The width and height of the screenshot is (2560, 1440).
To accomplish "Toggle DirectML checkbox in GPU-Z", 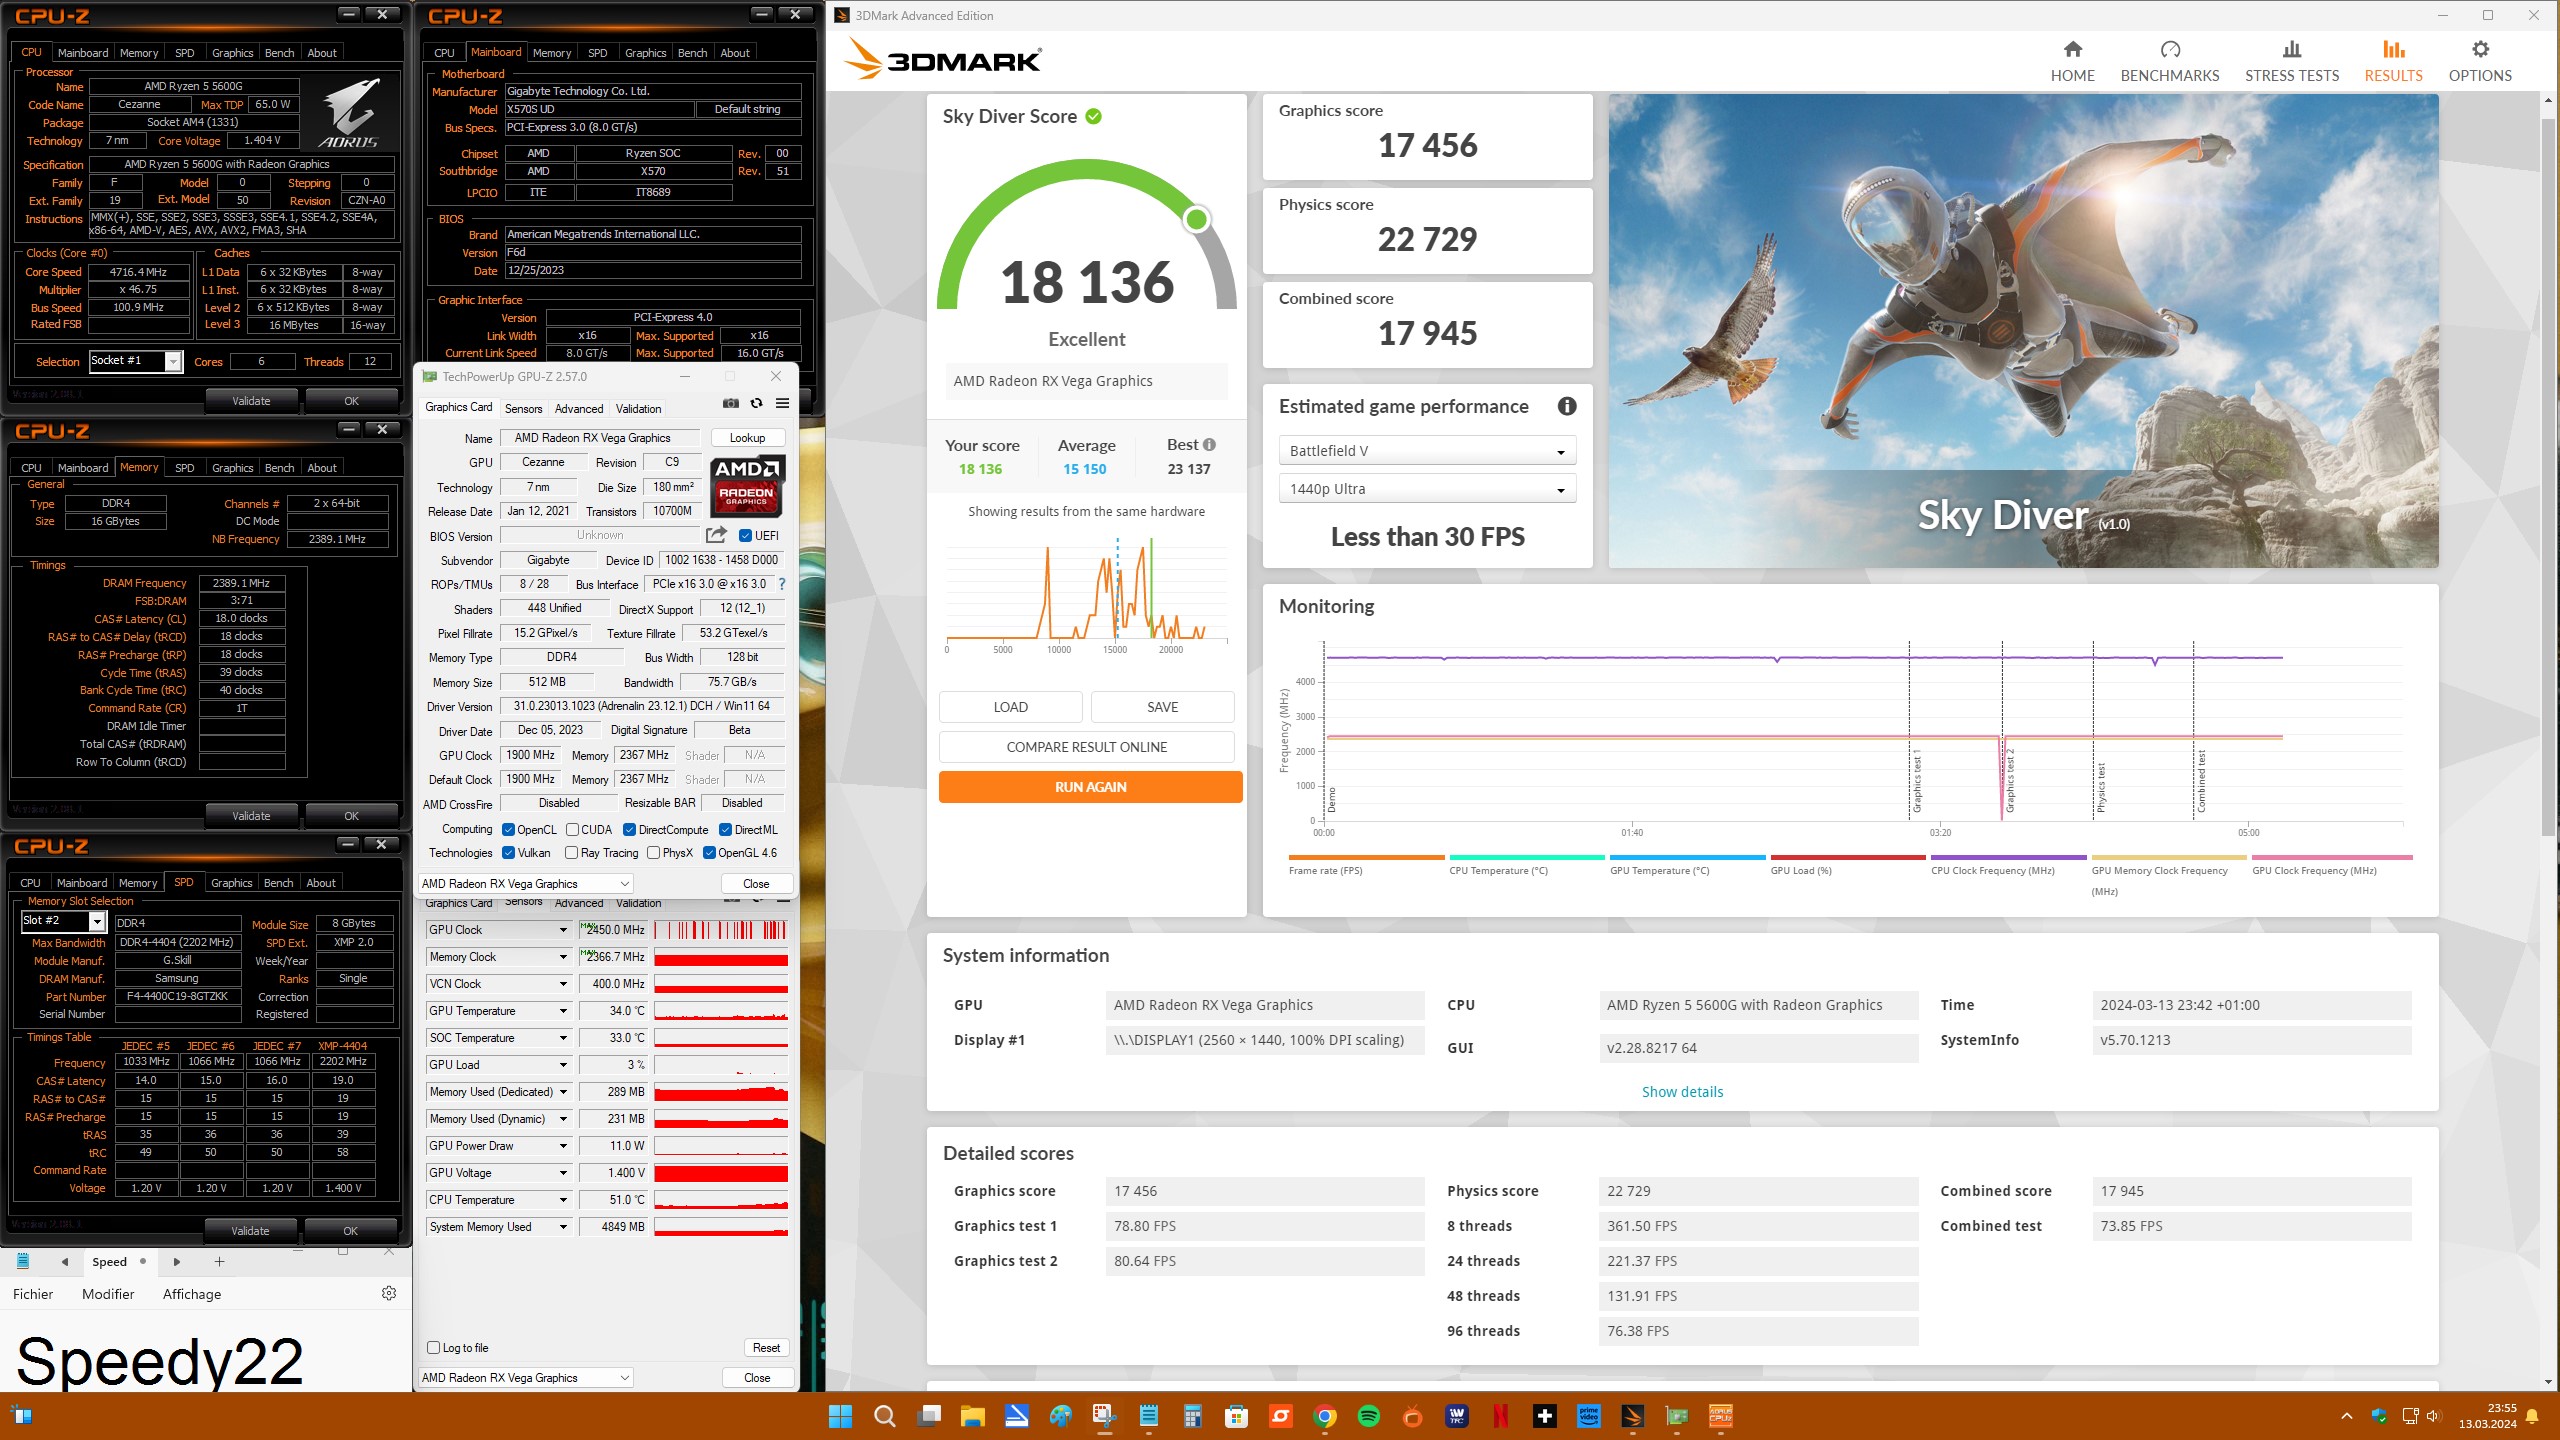I will [725, 830].
